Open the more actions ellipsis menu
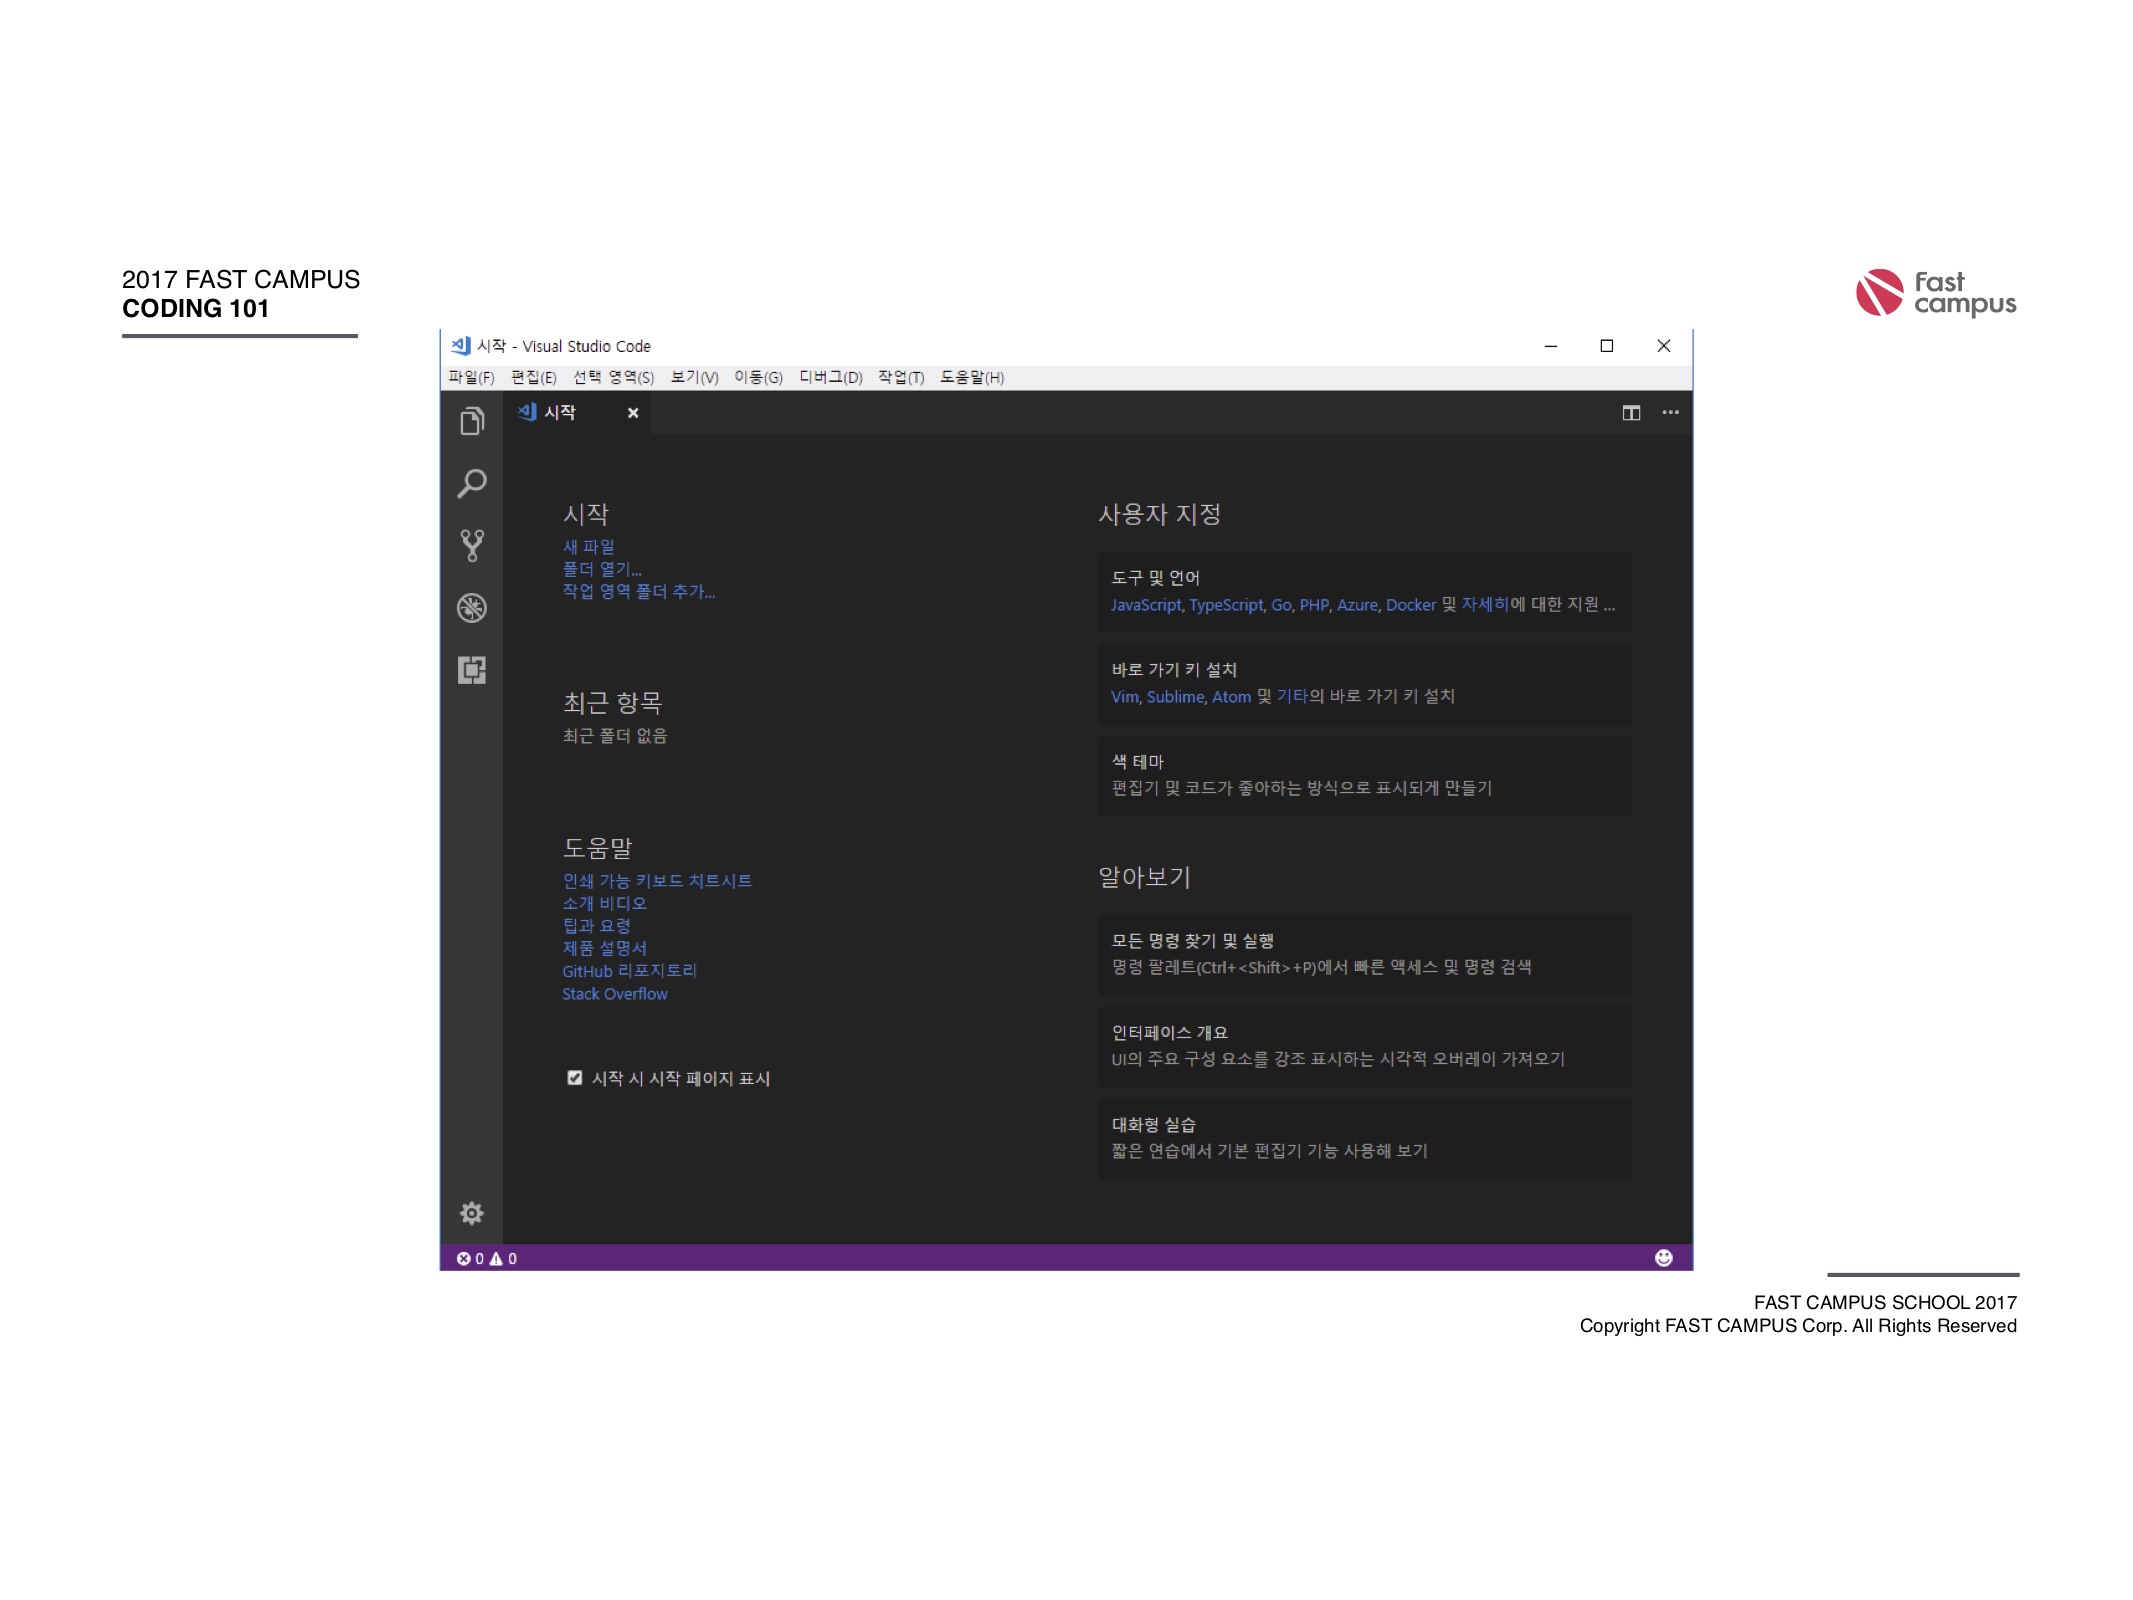2133x1600 pixels. [1670, 413]
